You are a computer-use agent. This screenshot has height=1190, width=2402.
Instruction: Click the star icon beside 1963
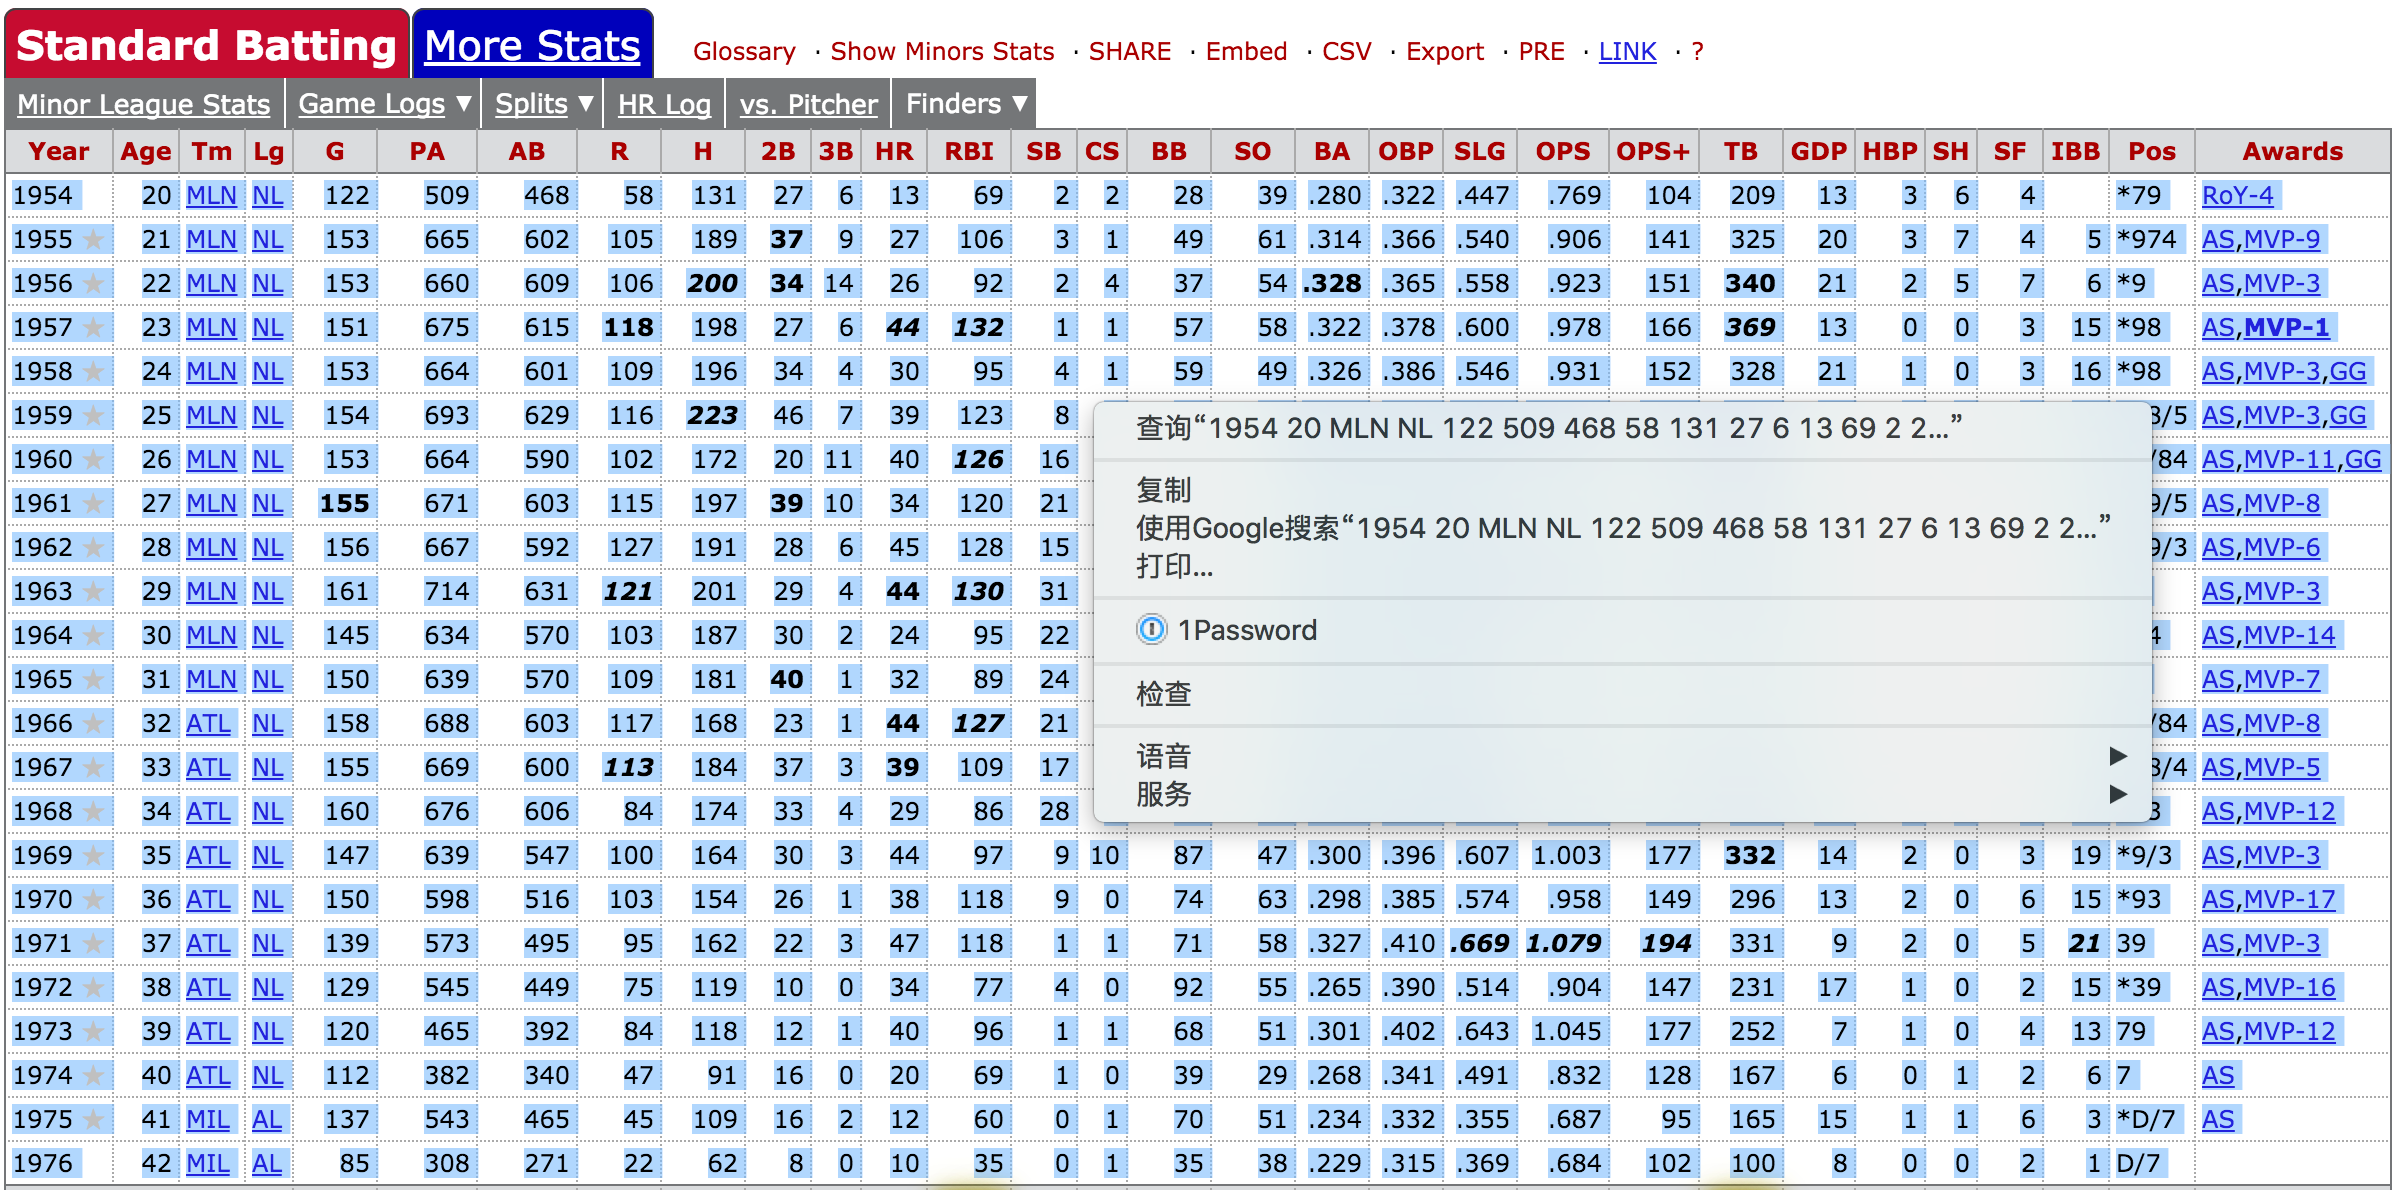pos(93,592)
